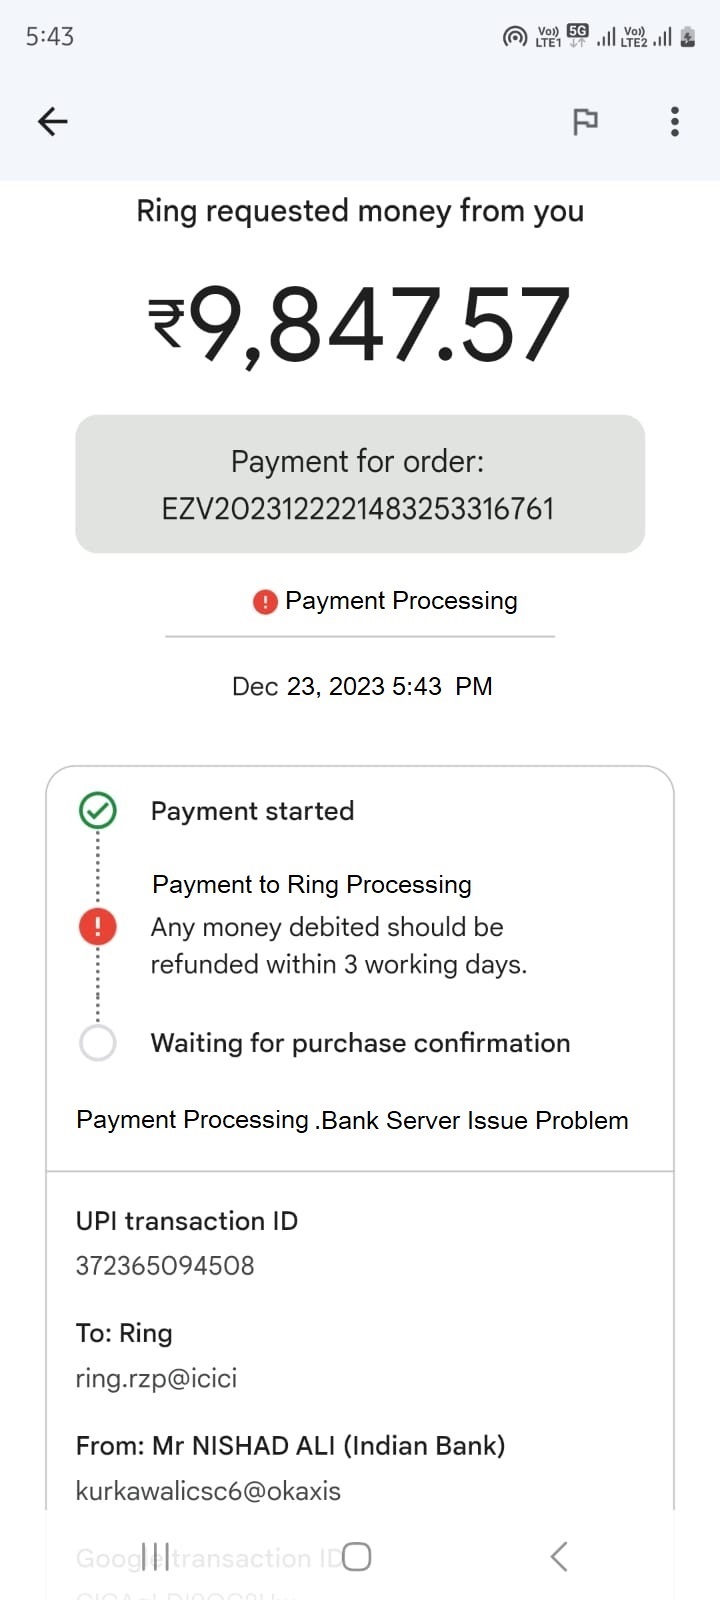Tap the ₹9,847.57 amount
Screen dimensions: 720x1600
pyautogui.click(x=360, y=324)
